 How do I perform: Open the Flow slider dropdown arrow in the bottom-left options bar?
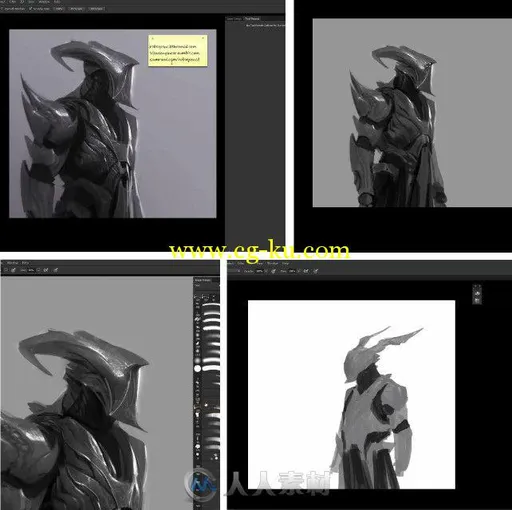point(39,270)
